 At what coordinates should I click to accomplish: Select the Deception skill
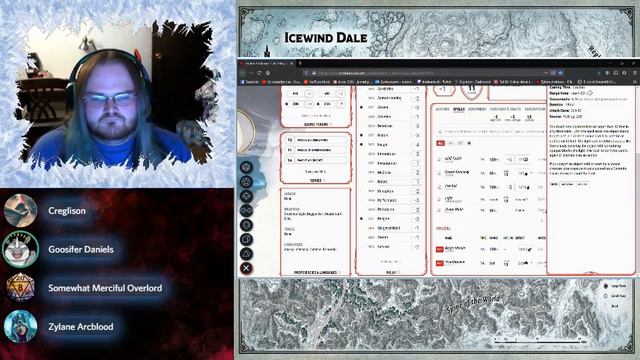point(384,126)
